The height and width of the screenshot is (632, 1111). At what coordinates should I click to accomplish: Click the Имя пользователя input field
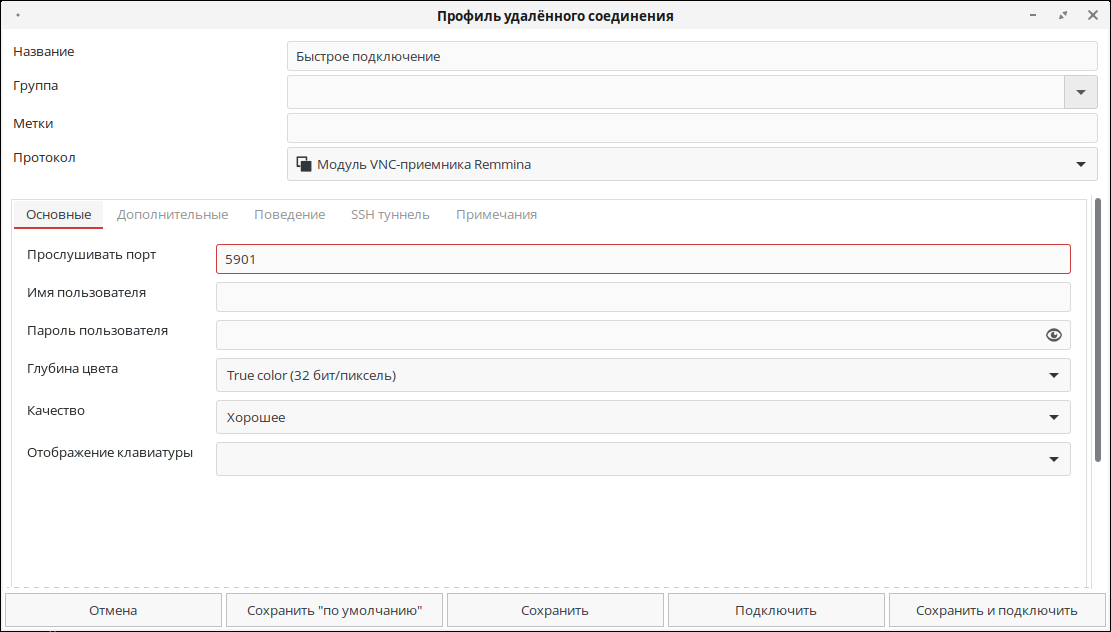[643, 297]
